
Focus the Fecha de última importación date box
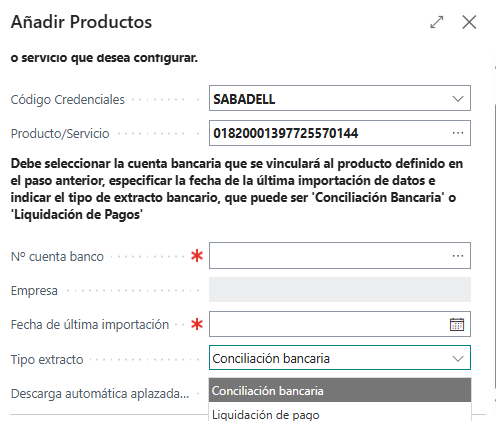point(340,324)
